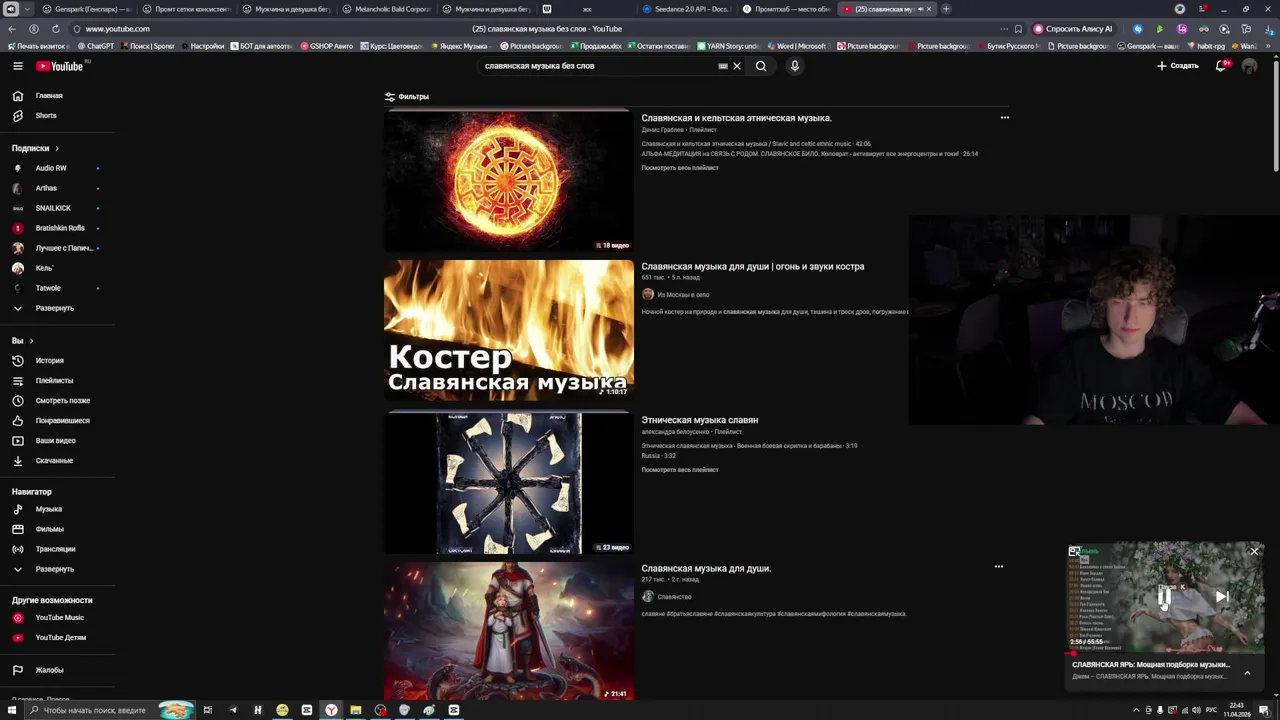Open the fire Костер video thumbnail
The height and width of the screenshot is (720, 1280).
[509, 330]
